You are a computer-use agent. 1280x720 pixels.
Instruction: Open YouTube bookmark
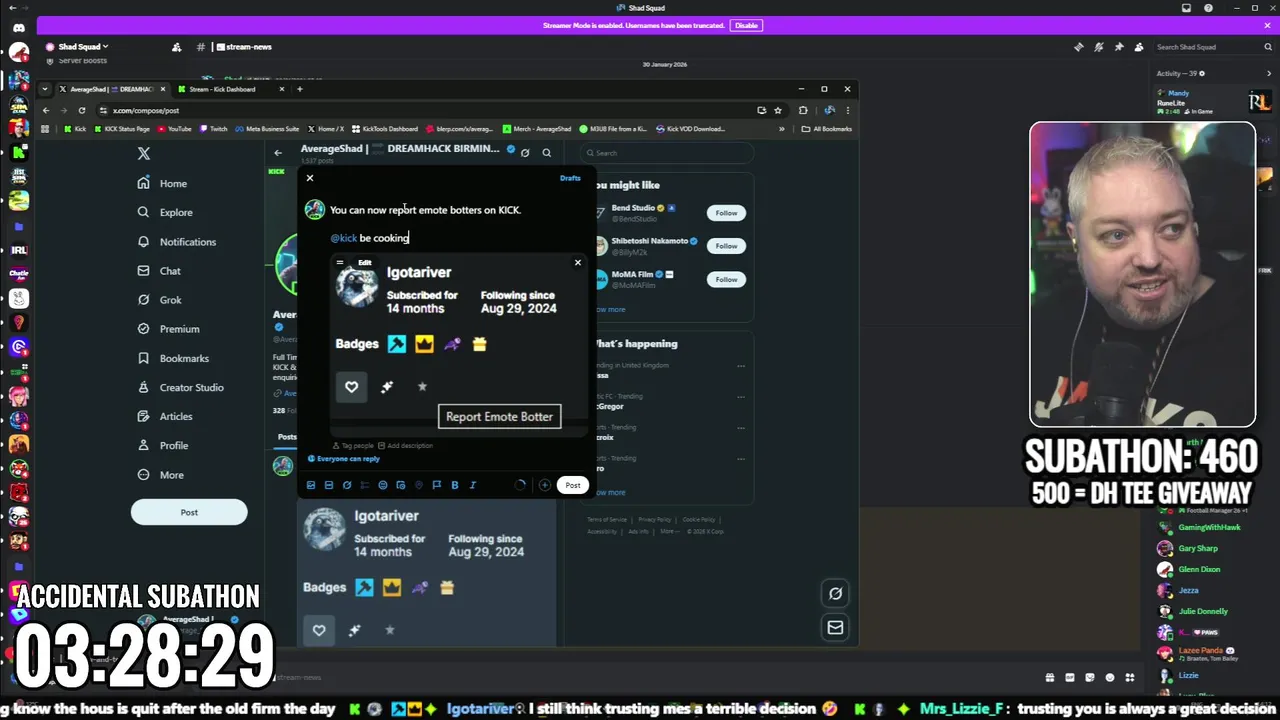click(x=175, y=129)
